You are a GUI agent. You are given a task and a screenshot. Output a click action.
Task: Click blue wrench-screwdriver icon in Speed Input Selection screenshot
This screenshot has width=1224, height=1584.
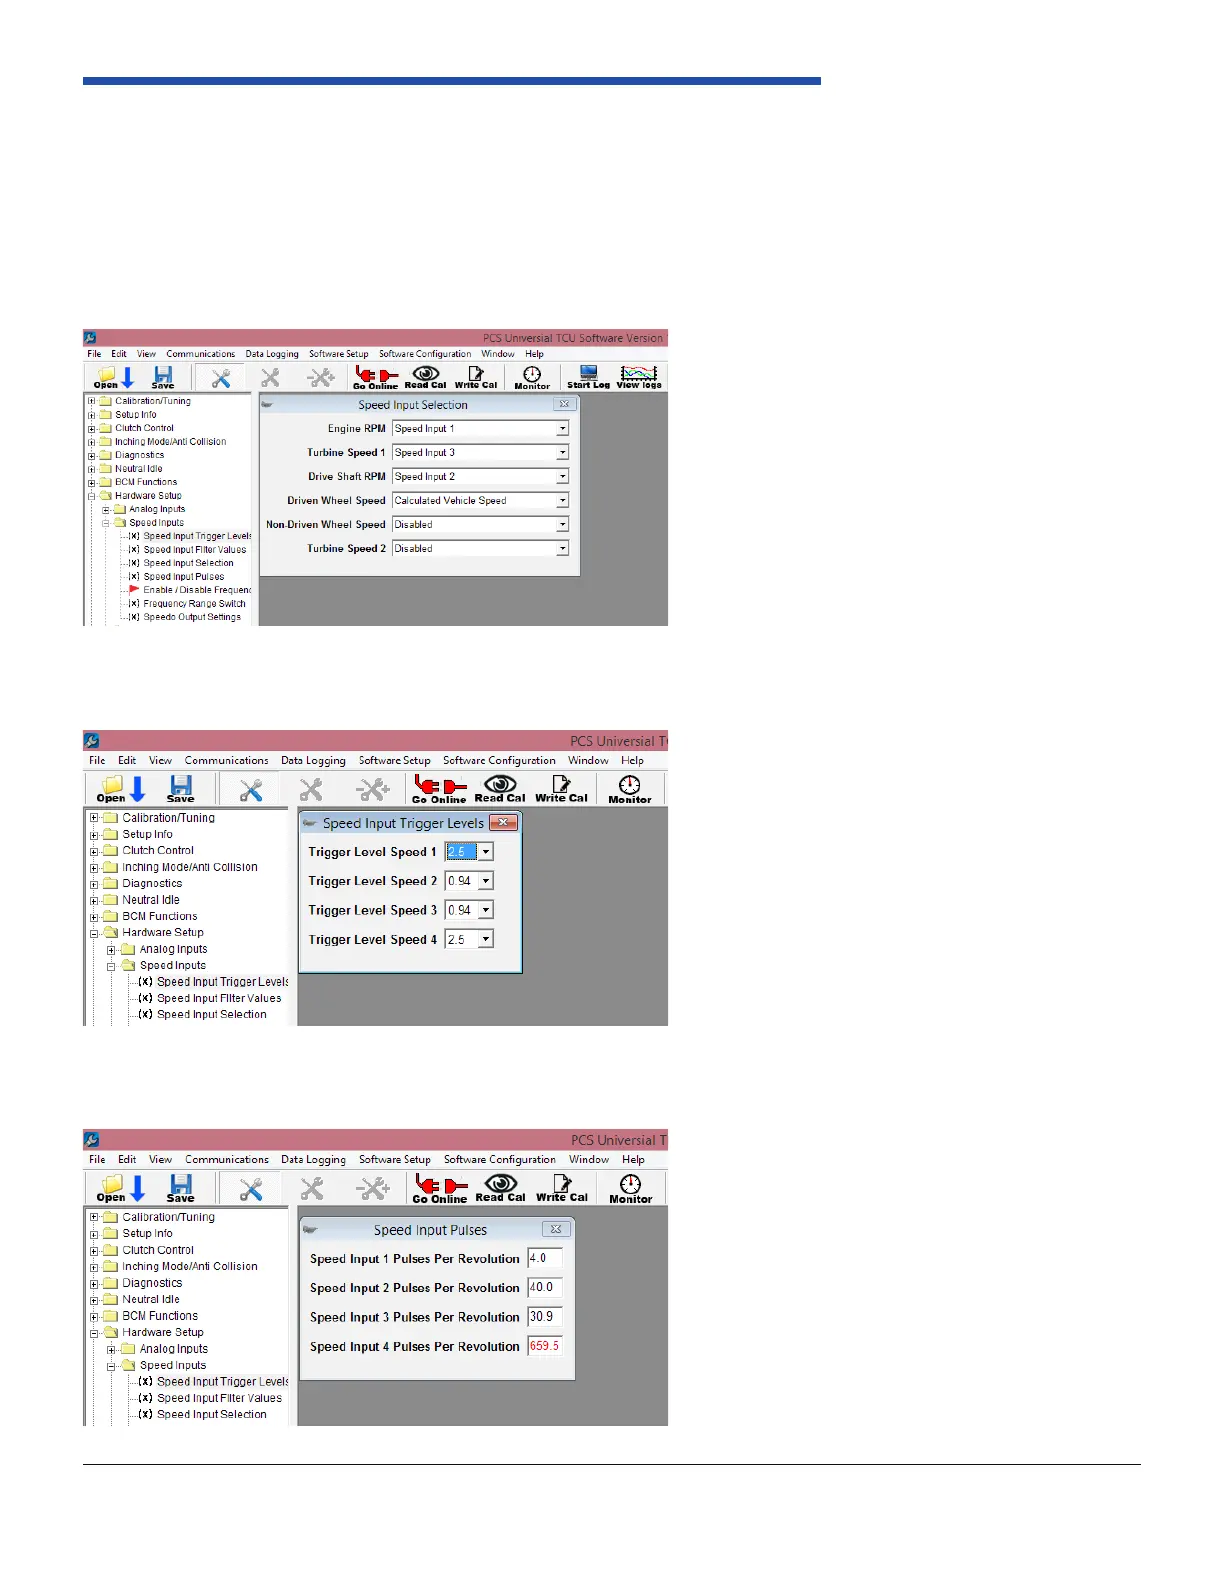click(221, 377)
